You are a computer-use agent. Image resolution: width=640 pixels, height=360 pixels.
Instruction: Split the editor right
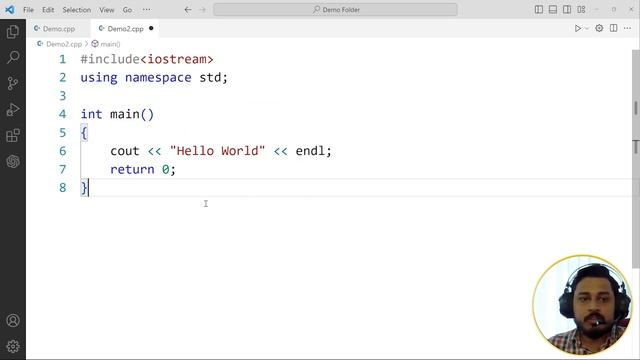(x=613, y=28)
